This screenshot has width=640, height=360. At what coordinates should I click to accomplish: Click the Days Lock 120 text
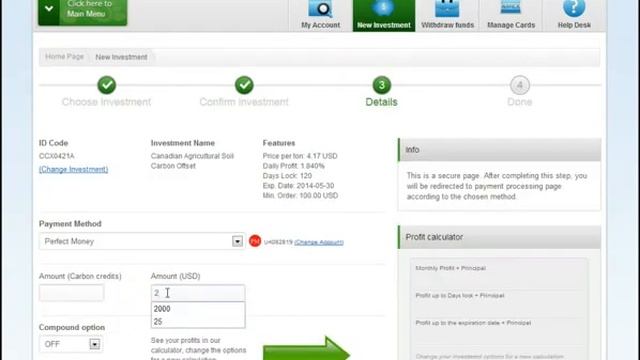tap(287, 176)
